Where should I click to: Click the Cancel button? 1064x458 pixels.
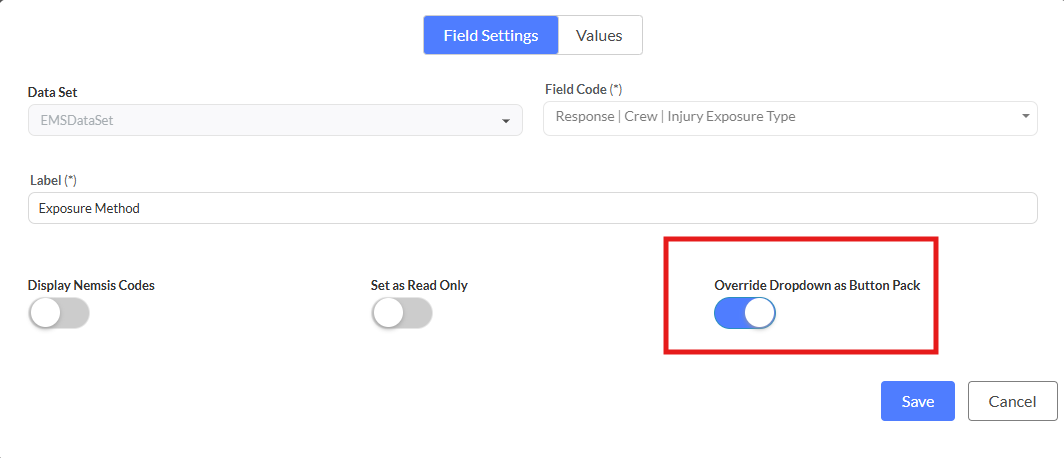[1011, 401]
